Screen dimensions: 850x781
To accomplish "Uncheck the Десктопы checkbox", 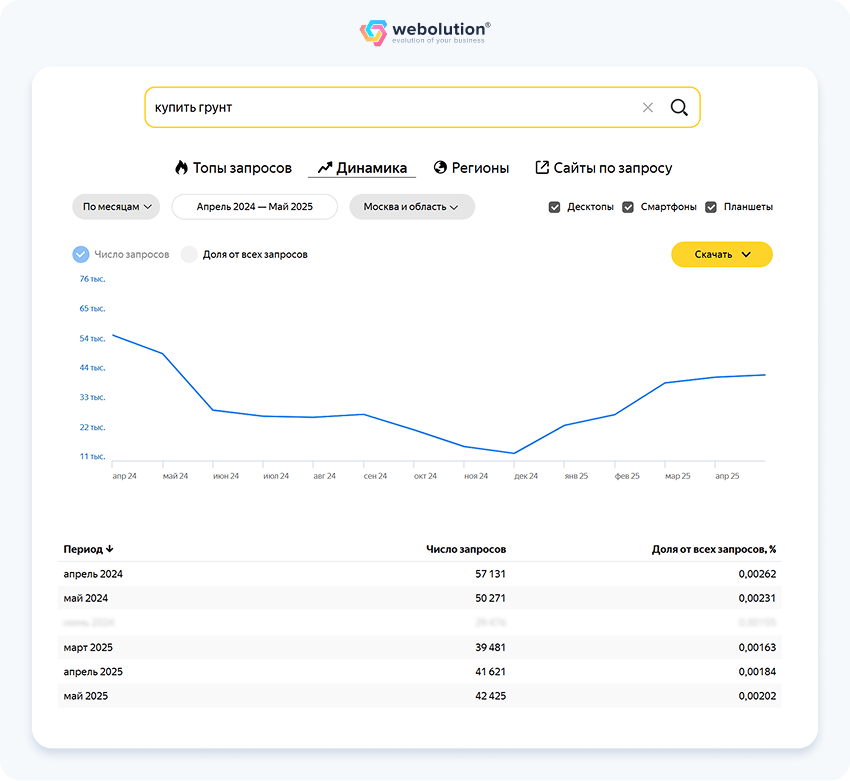I will [x=554, y=207].
